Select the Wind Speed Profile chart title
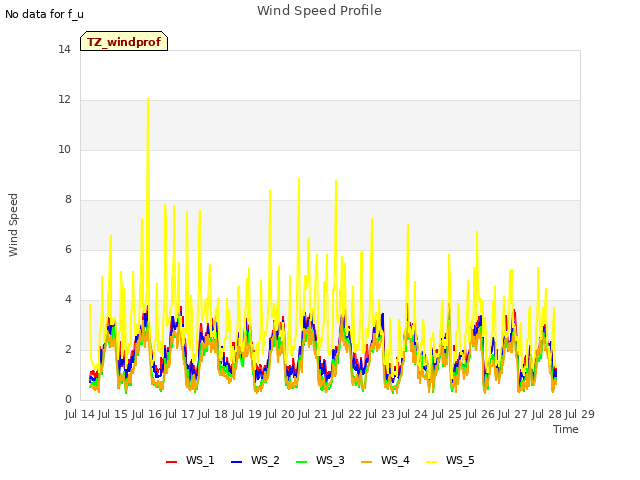 [x=319, y=11]
